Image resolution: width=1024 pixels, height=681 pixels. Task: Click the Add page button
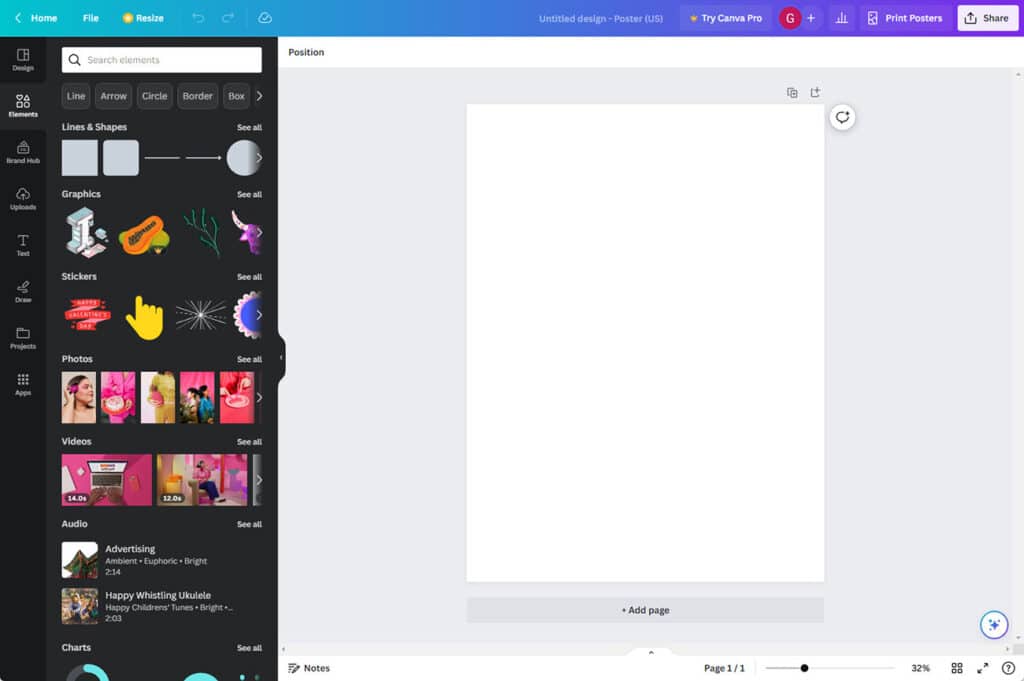[645, 610]
